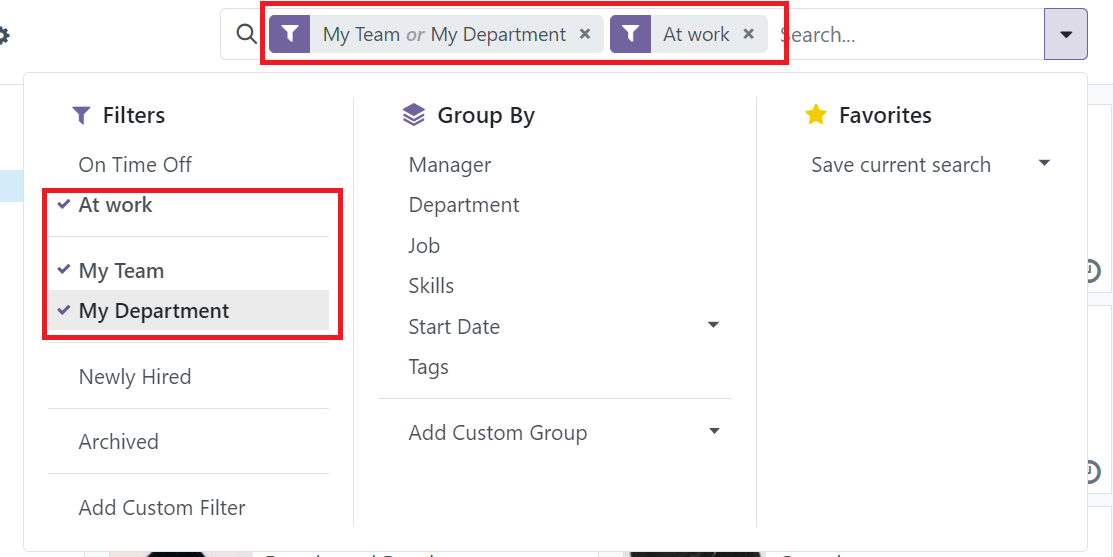Remove the My Team or My Department filter
The width and height of the screenshot is (1113, 557).
pos(585,34)
